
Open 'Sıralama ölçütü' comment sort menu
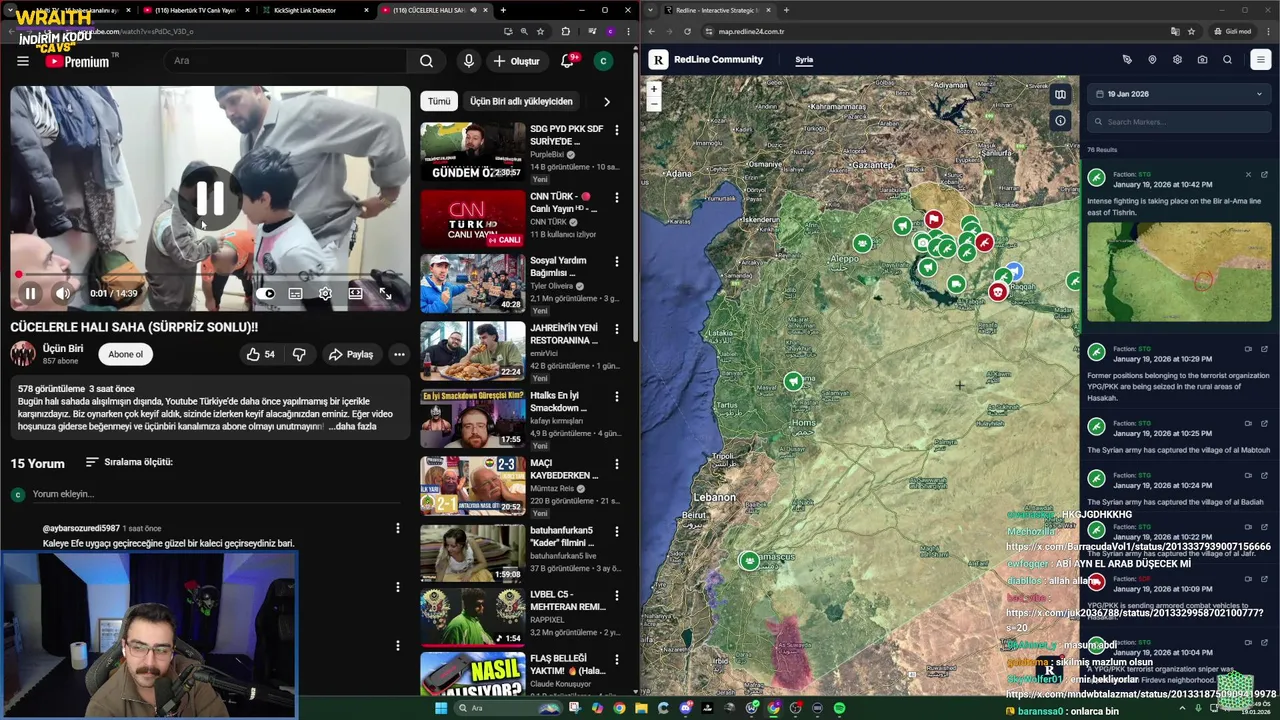(129, 462)
